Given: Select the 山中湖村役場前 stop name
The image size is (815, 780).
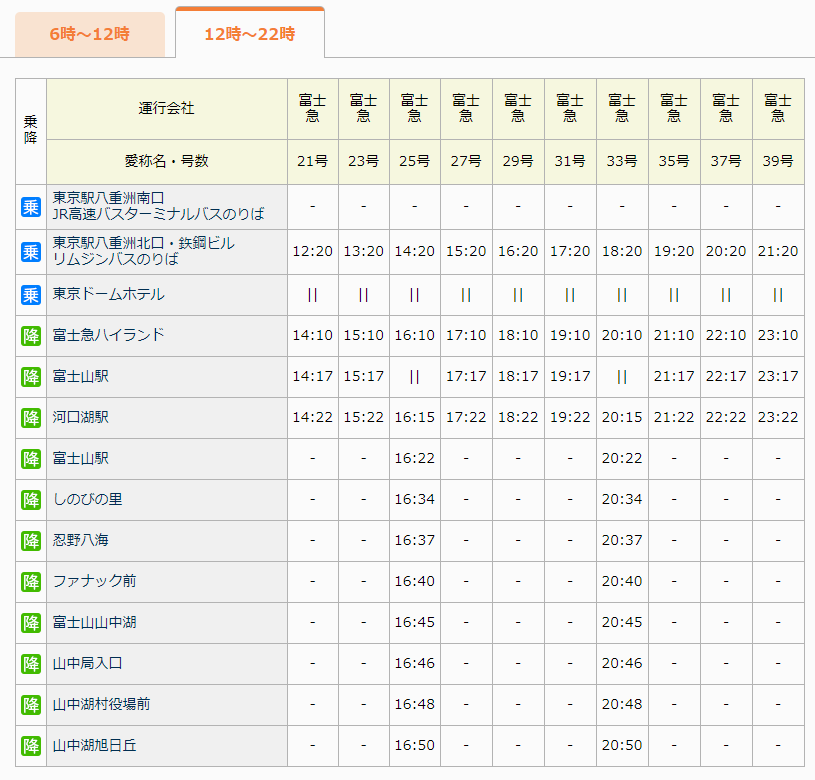Looking at the screenshot, I should pos(101,704).
